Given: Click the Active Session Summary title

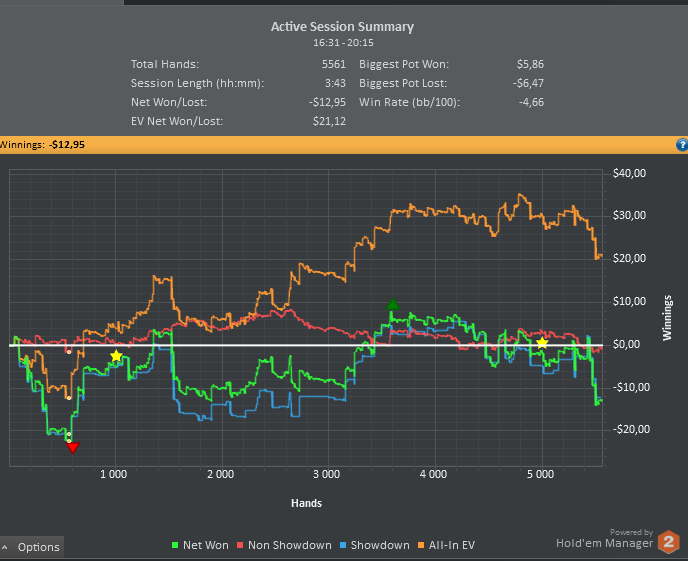Looking at the screenshot, I should tap(342, 27).
